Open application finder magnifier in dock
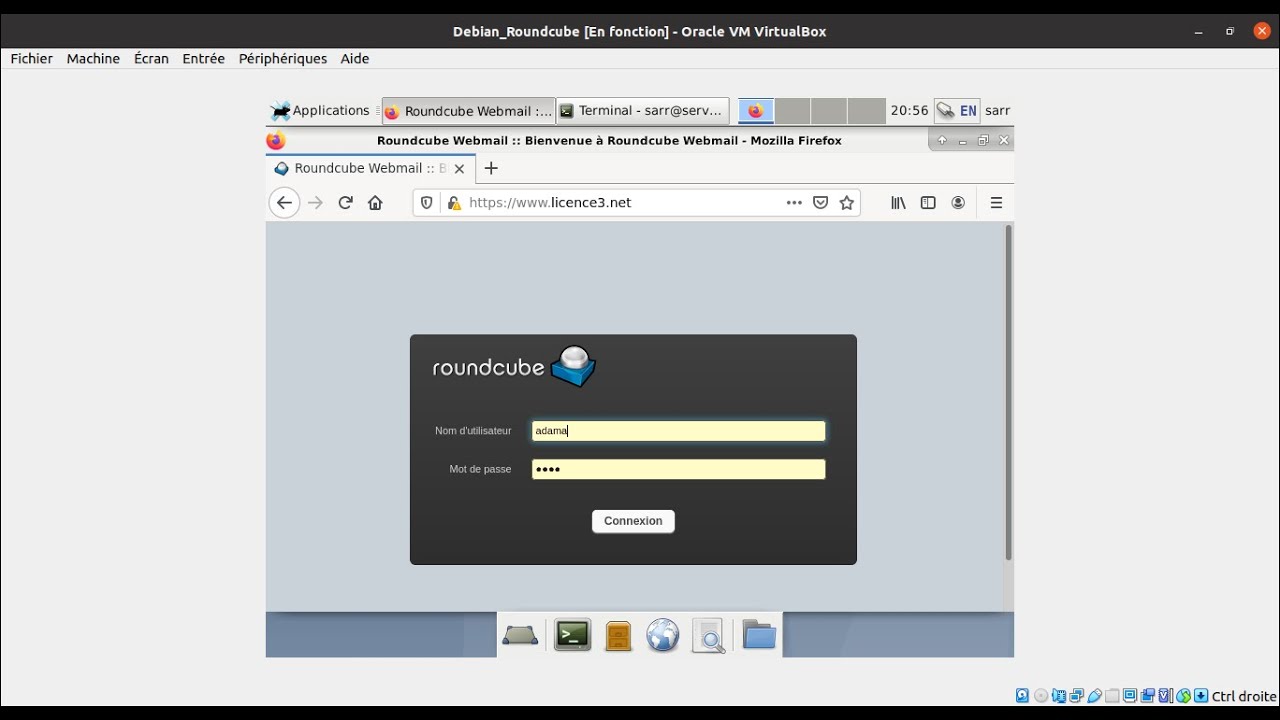 pos(708,636)
